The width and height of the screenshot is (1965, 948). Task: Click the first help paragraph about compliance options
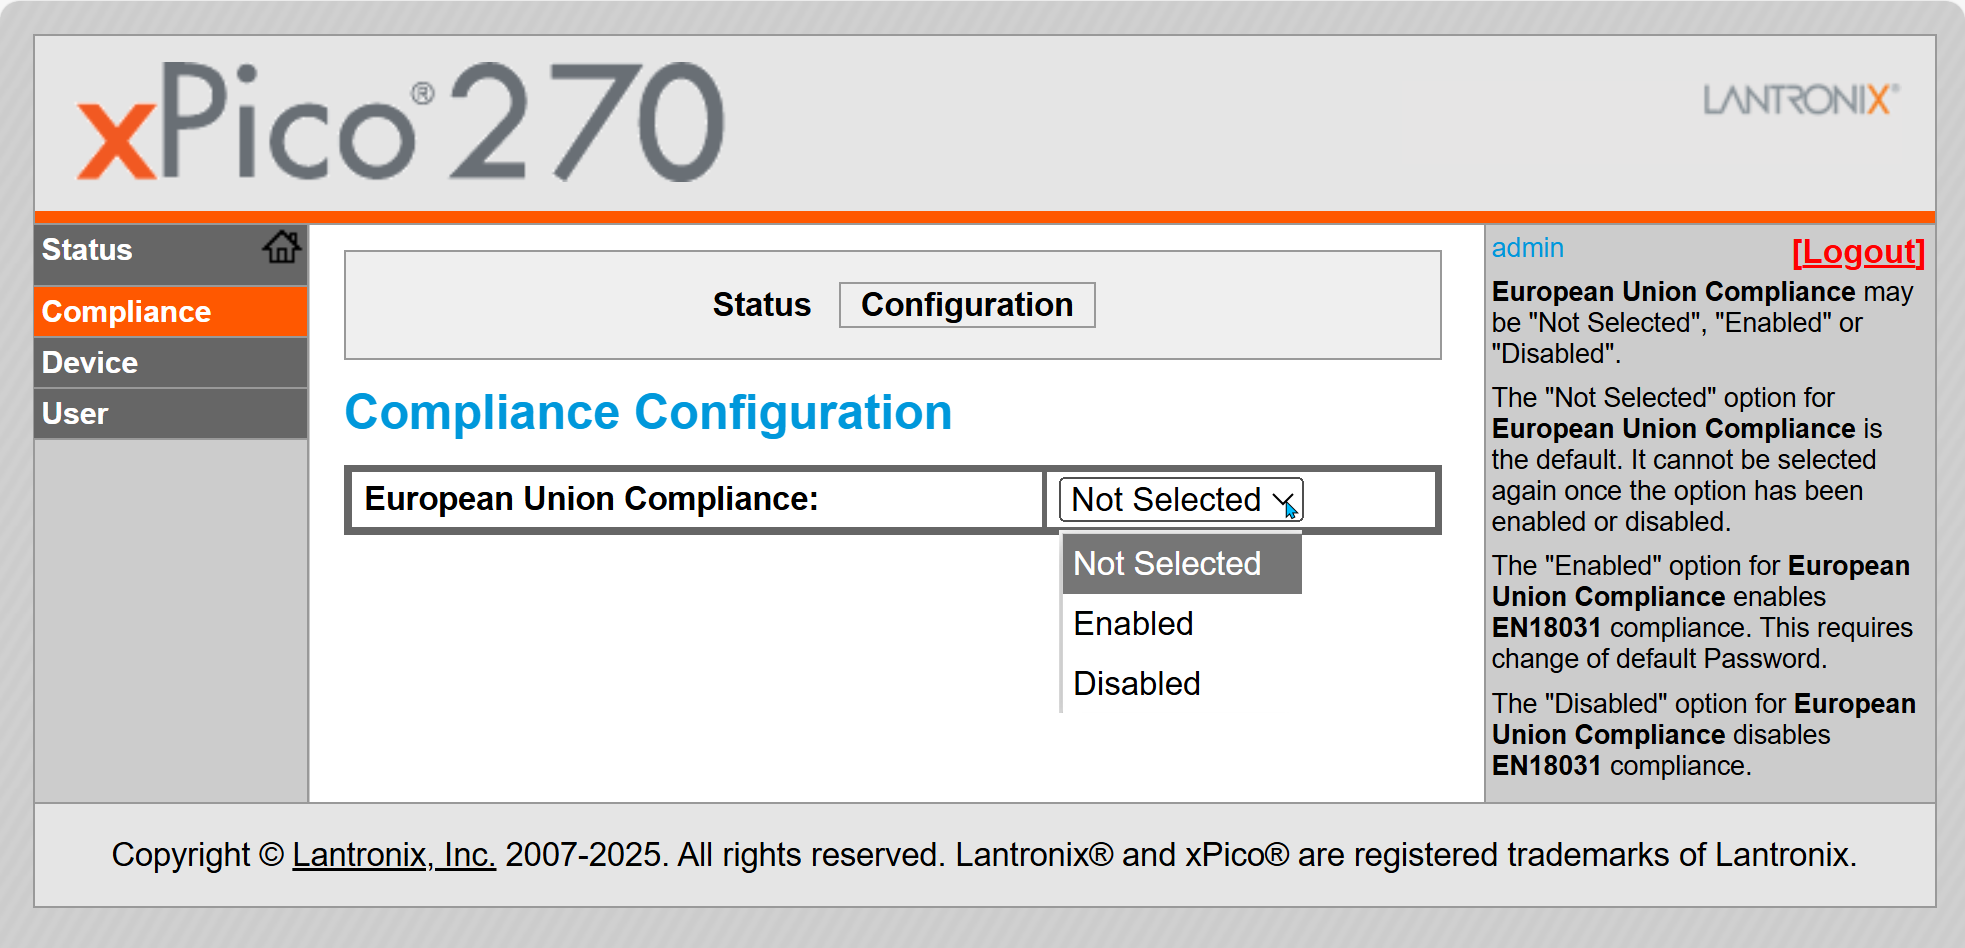pos(1700,323)
